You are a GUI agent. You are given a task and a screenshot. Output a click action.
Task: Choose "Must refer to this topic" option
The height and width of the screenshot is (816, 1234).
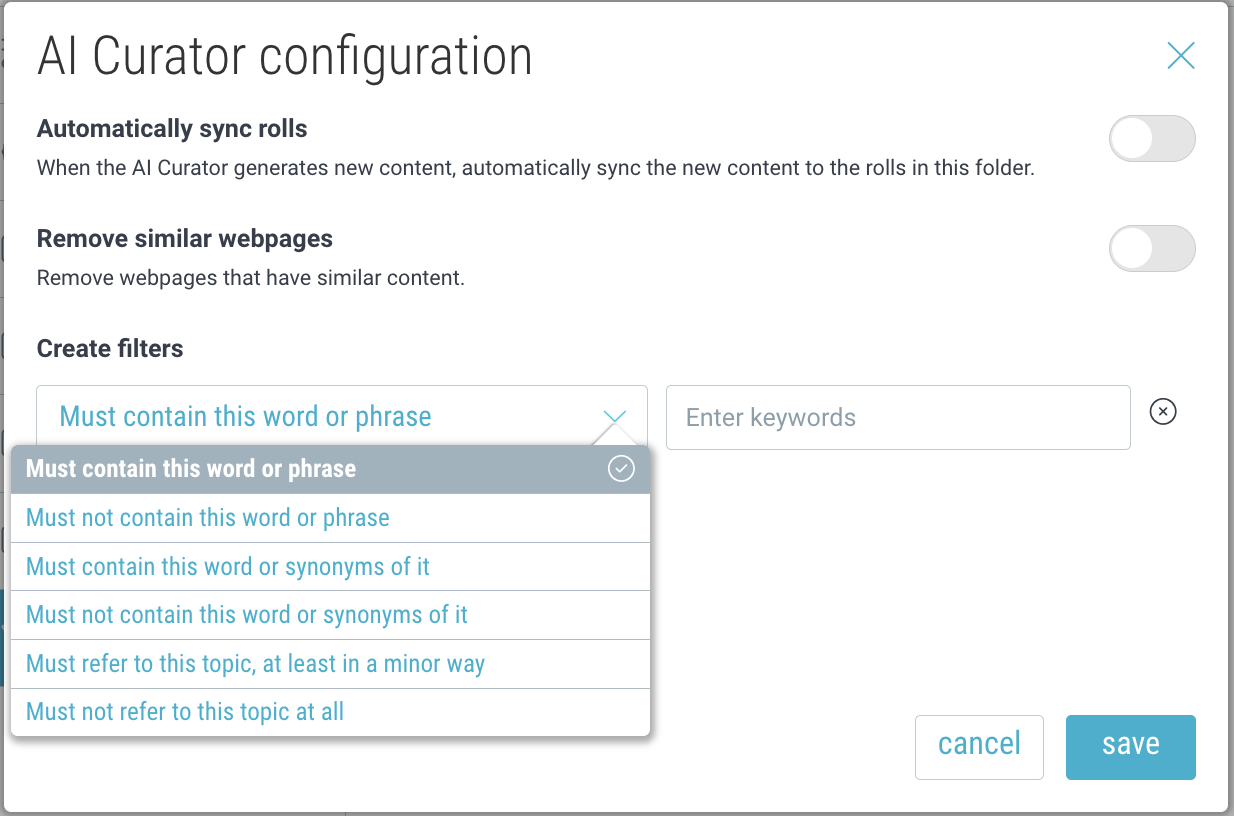coord(255,664)
